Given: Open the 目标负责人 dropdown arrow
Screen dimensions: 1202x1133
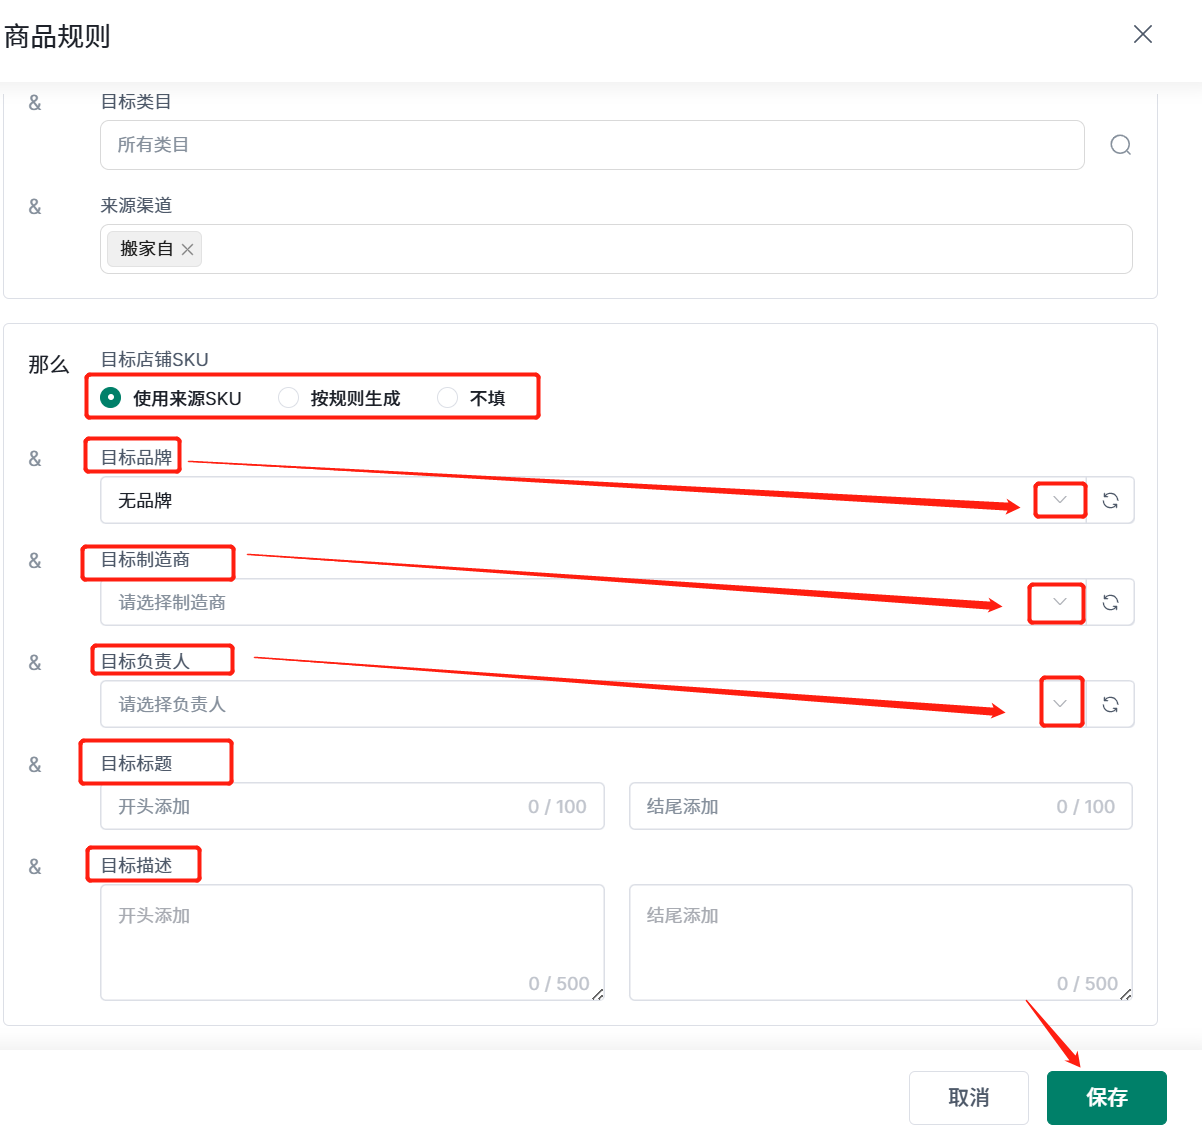Looking at the screenshot, I should click(1060, 704).
